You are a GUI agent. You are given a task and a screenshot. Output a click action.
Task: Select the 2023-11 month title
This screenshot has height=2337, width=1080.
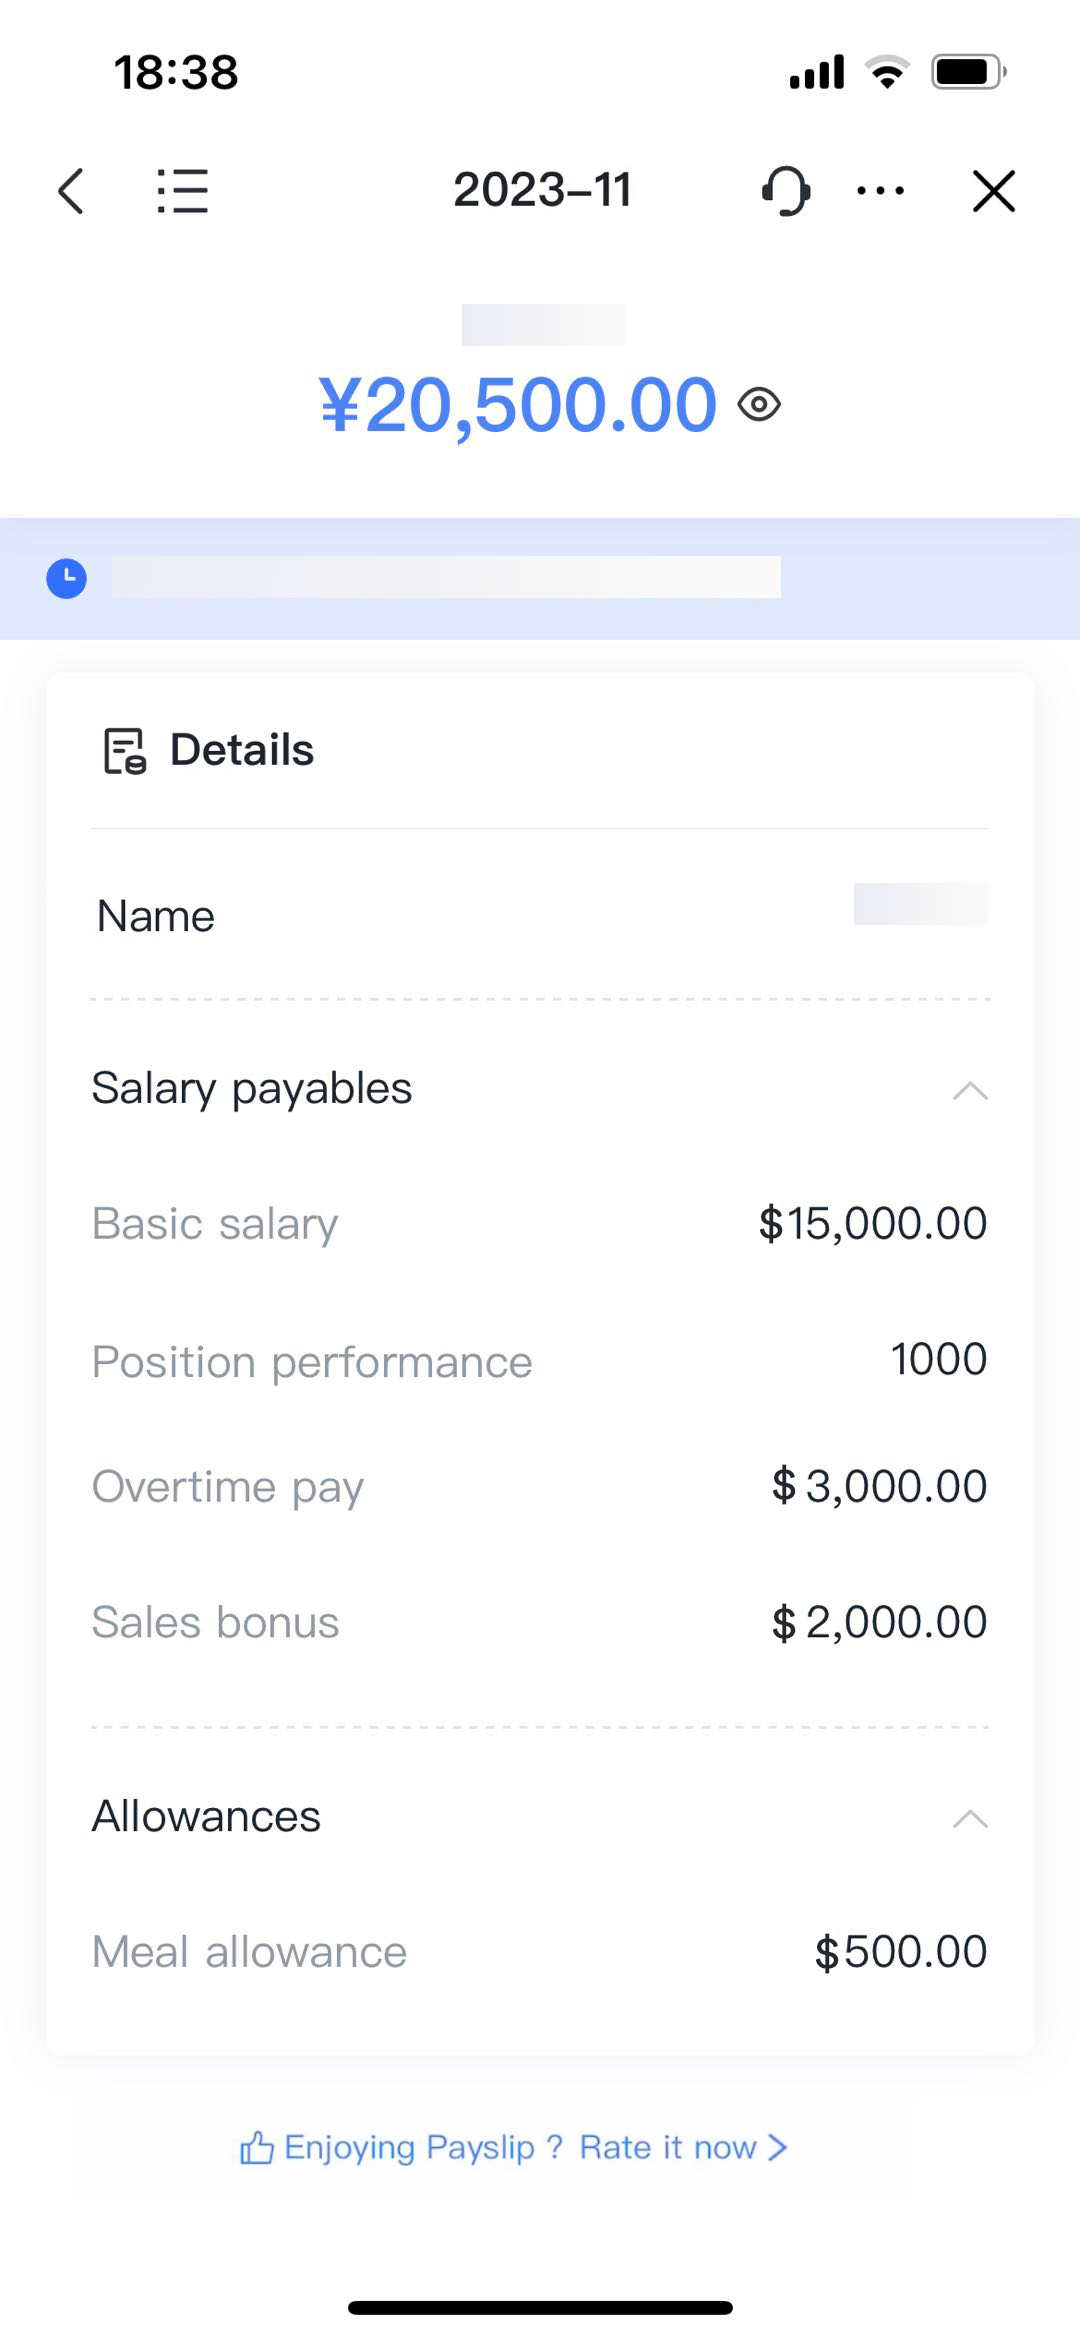click(x=542, y=189)
